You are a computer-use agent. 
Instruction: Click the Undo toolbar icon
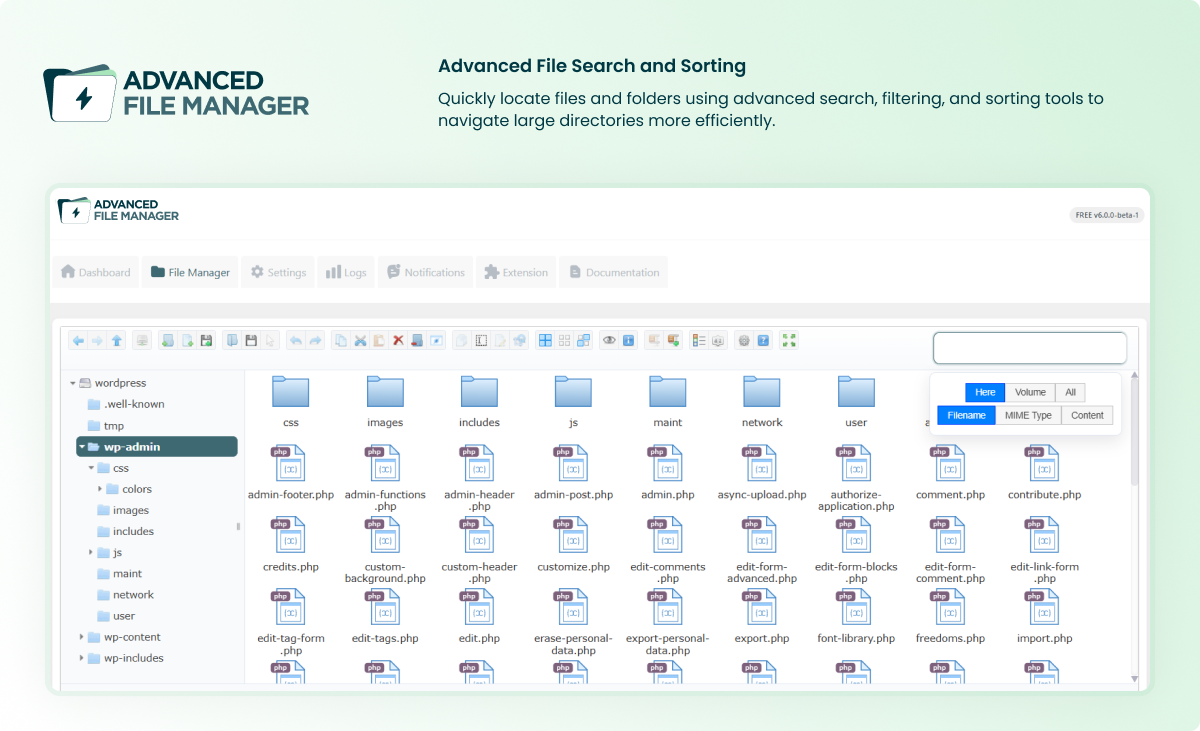296,341
